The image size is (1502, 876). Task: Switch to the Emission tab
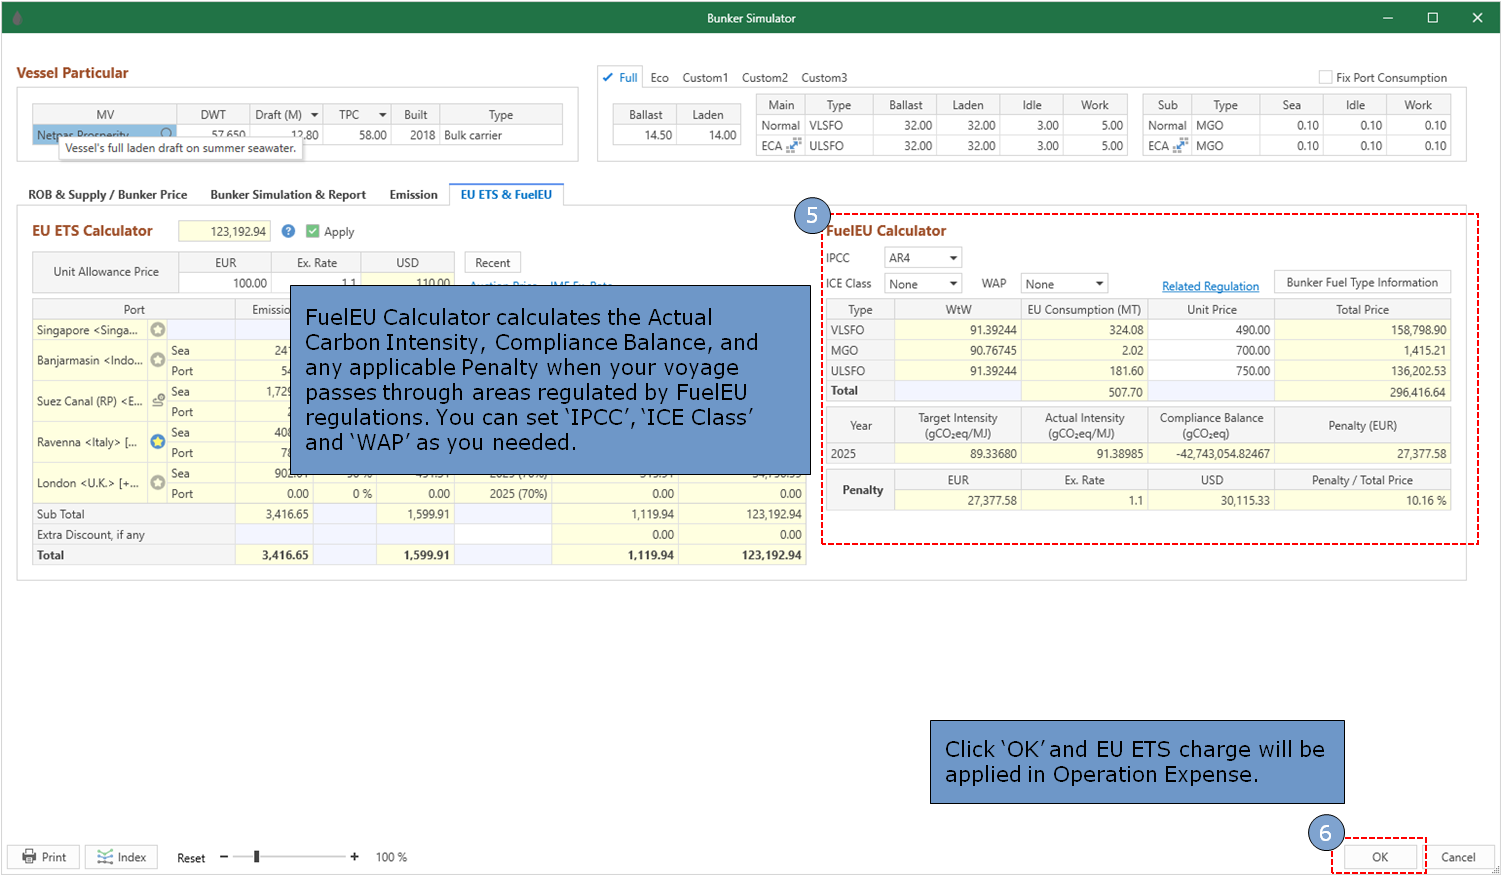pos(413,195)
